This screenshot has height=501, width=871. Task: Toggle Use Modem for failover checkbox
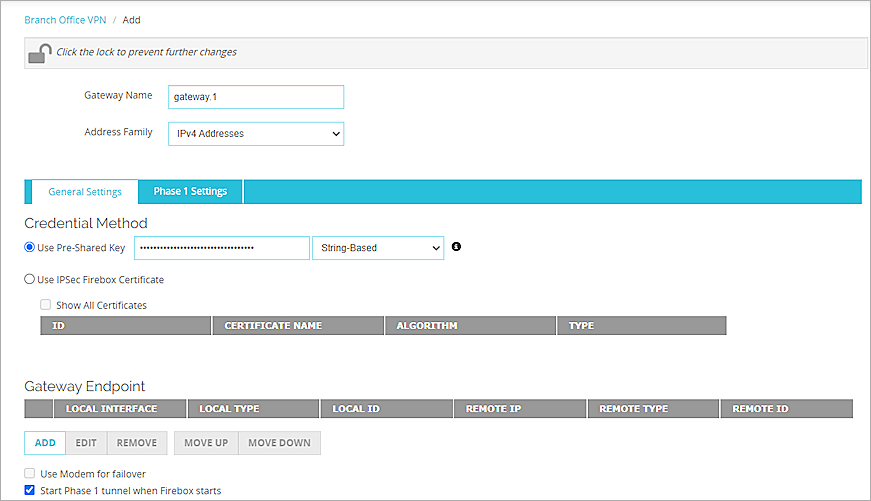coord(30,473)
